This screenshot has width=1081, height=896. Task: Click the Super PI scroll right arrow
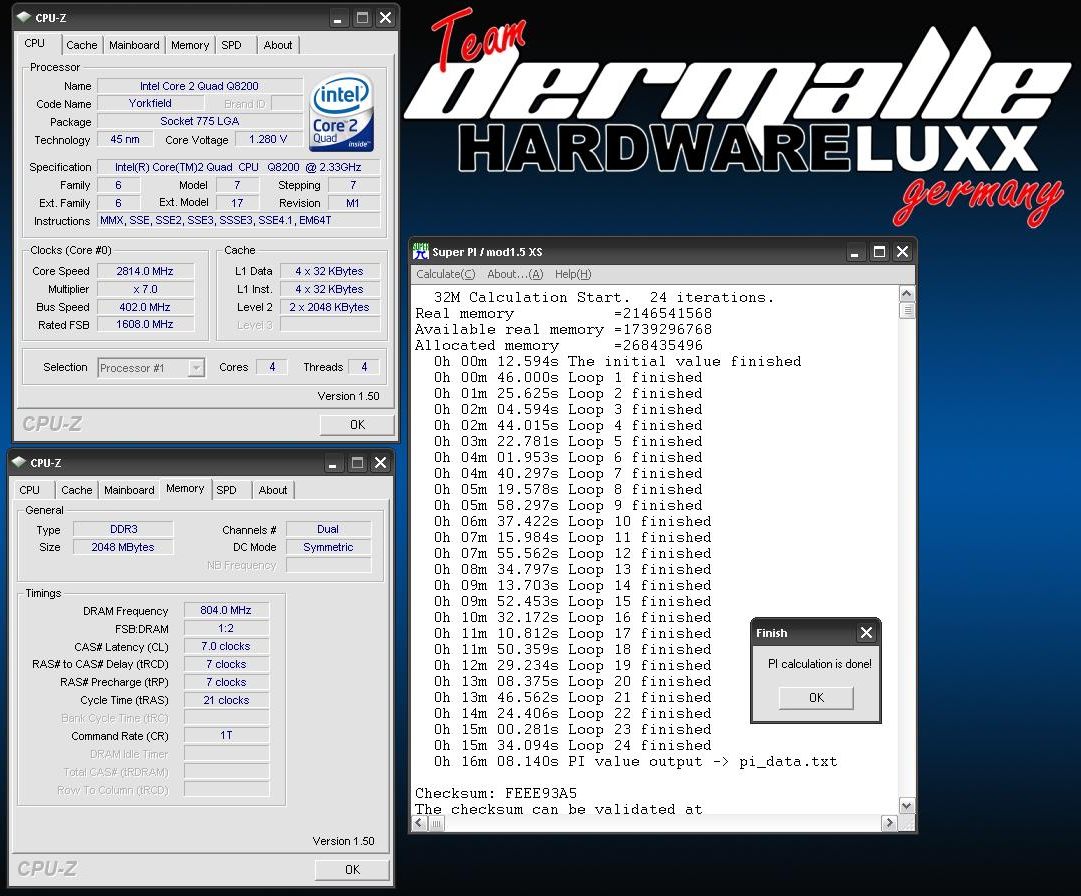(x=889, y=823)
